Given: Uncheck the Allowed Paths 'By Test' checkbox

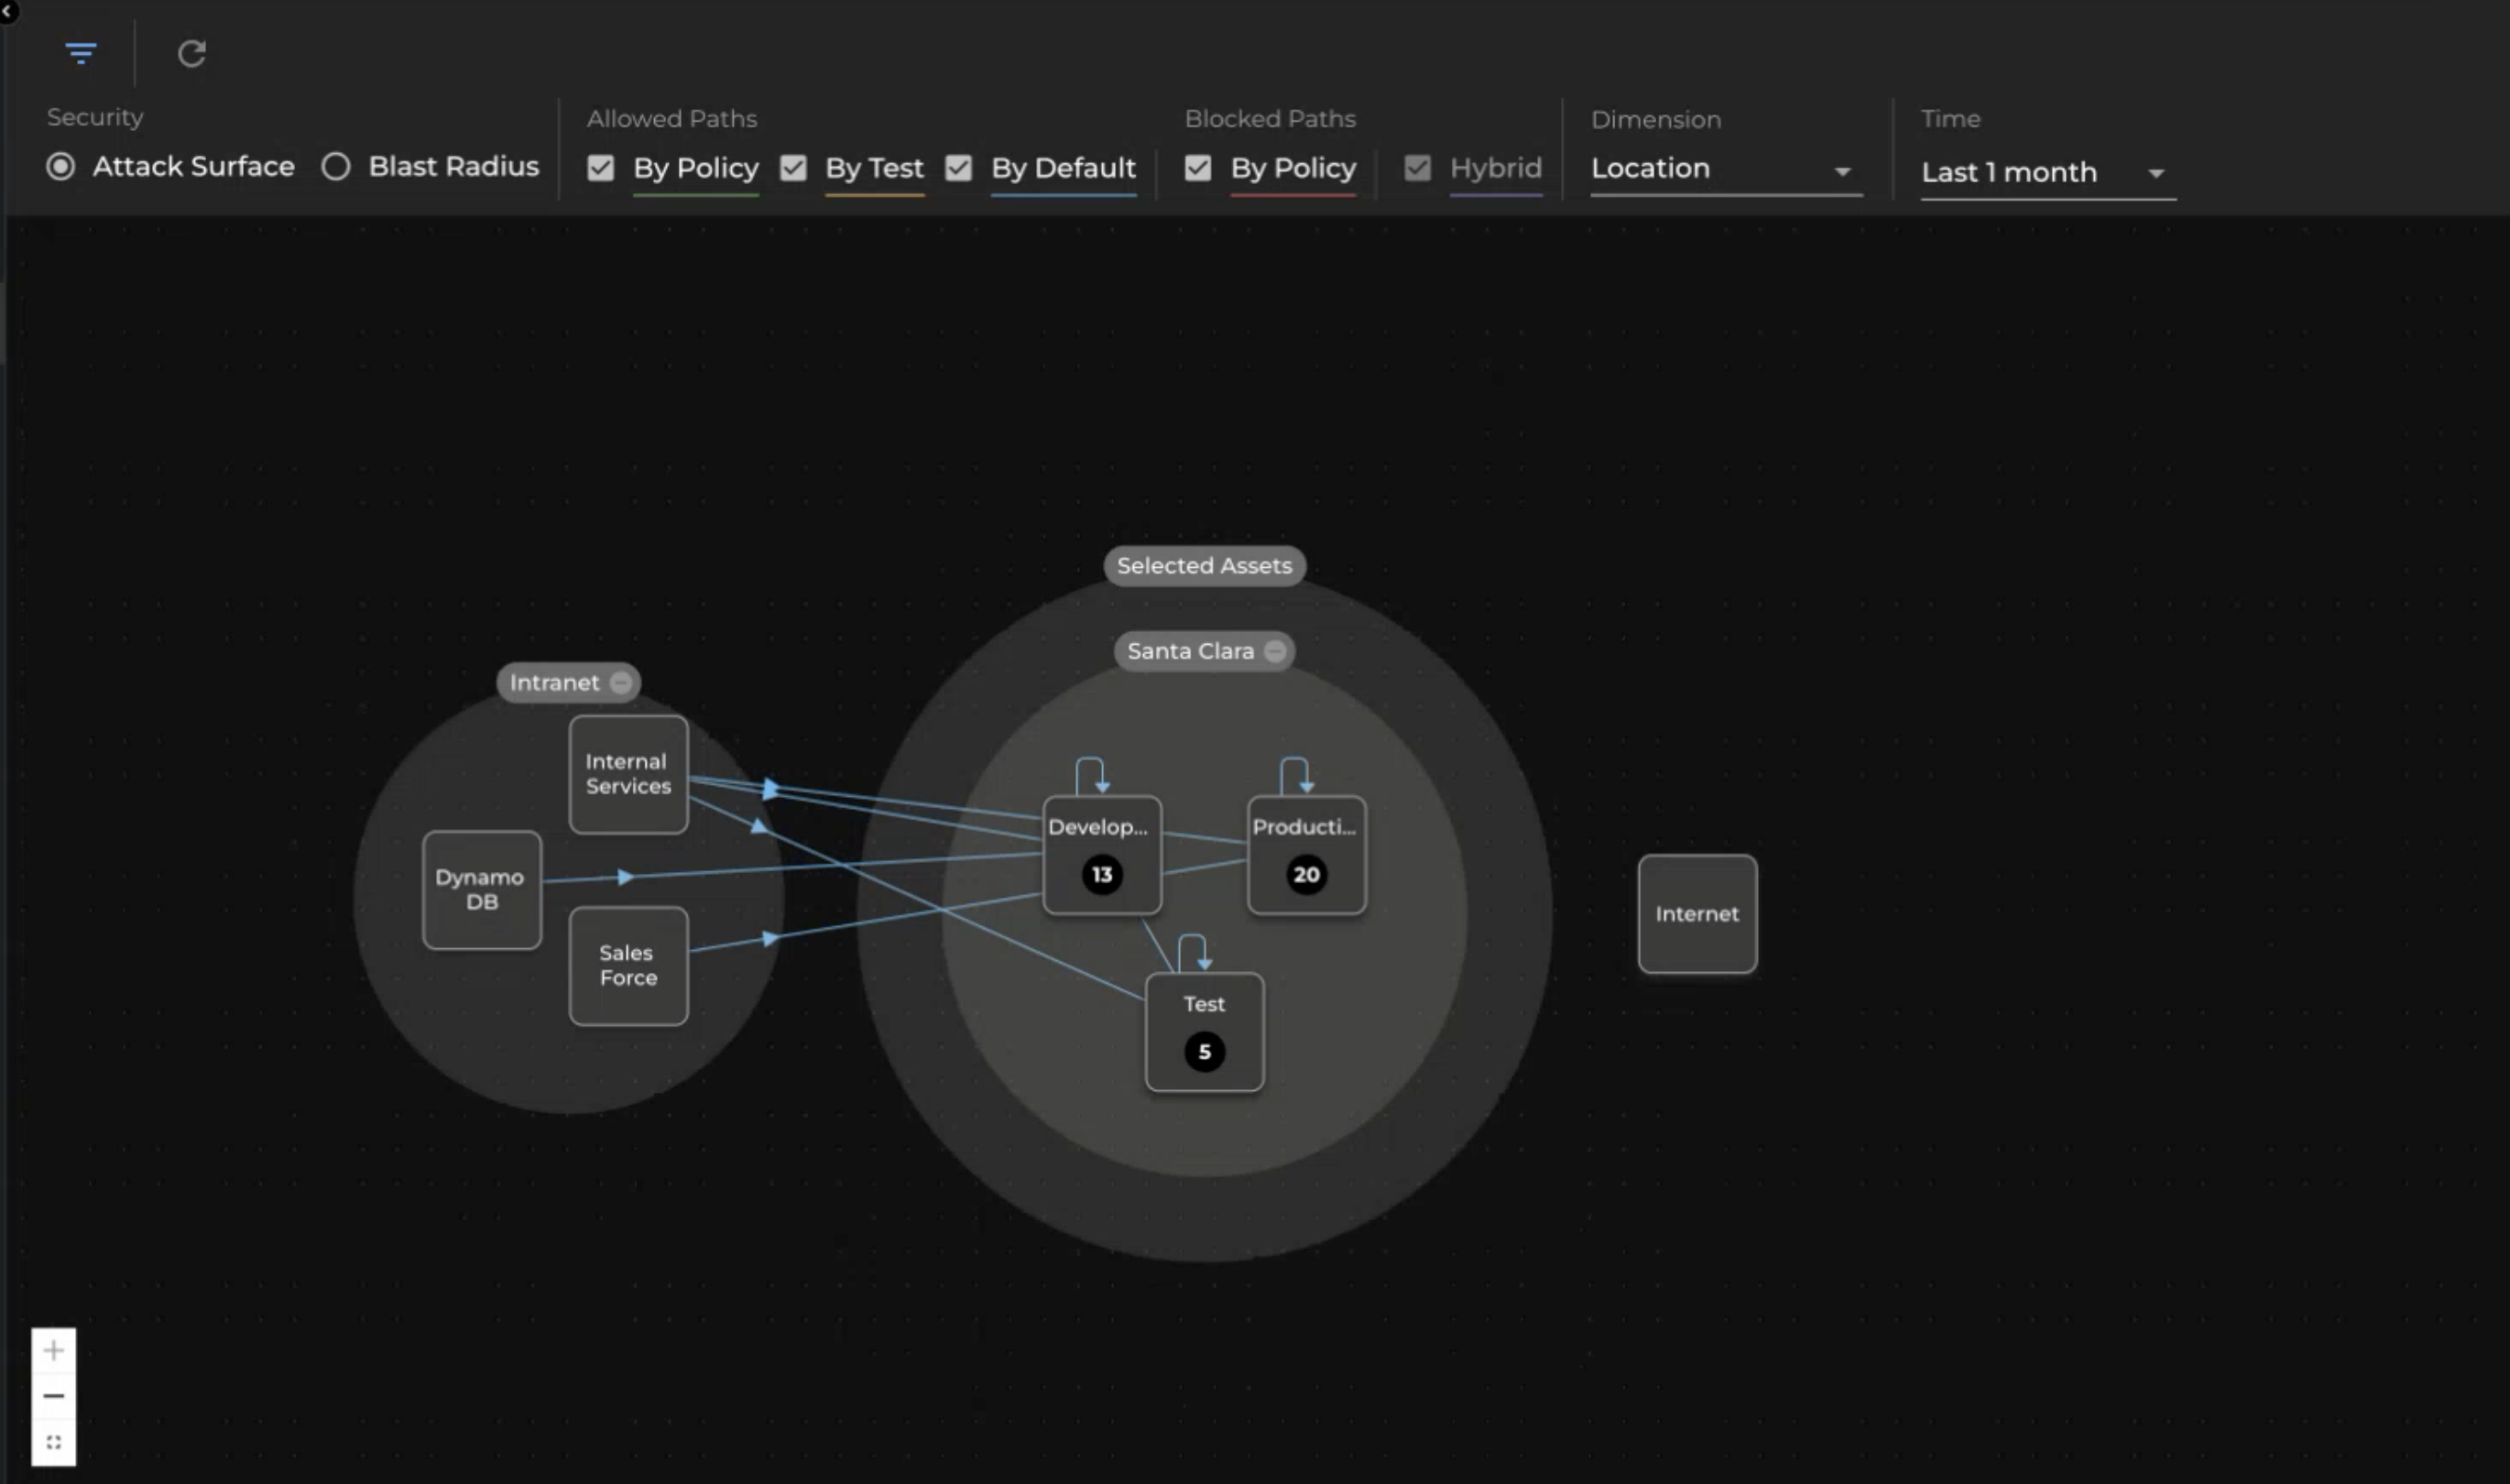Looking at the screenshot, I should click(793, 168).
